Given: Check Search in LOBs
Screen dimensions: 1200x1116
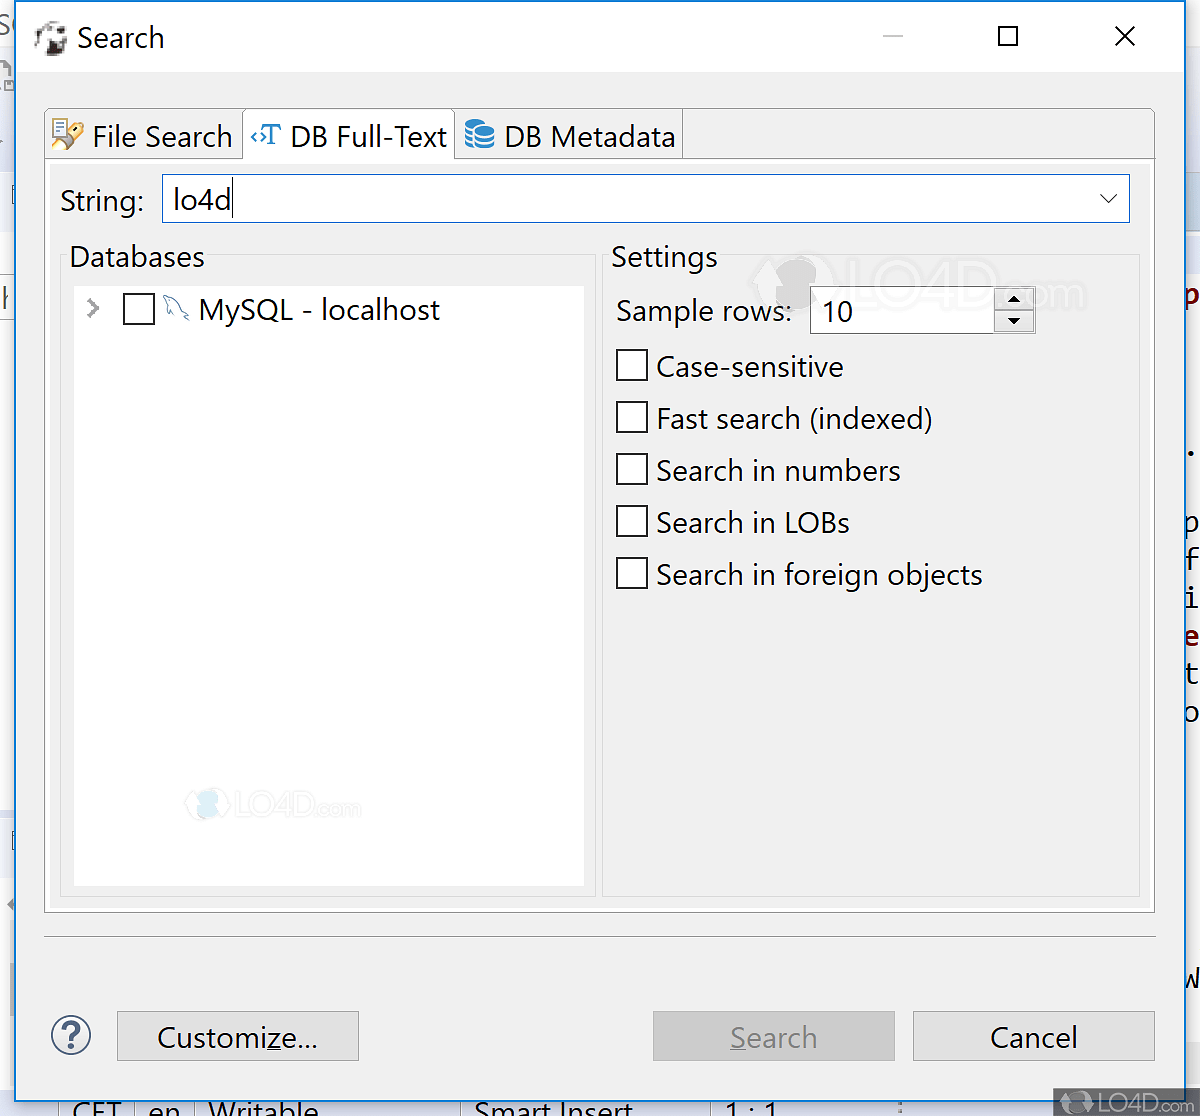Looking at the screenshot, I should point(631,521).
